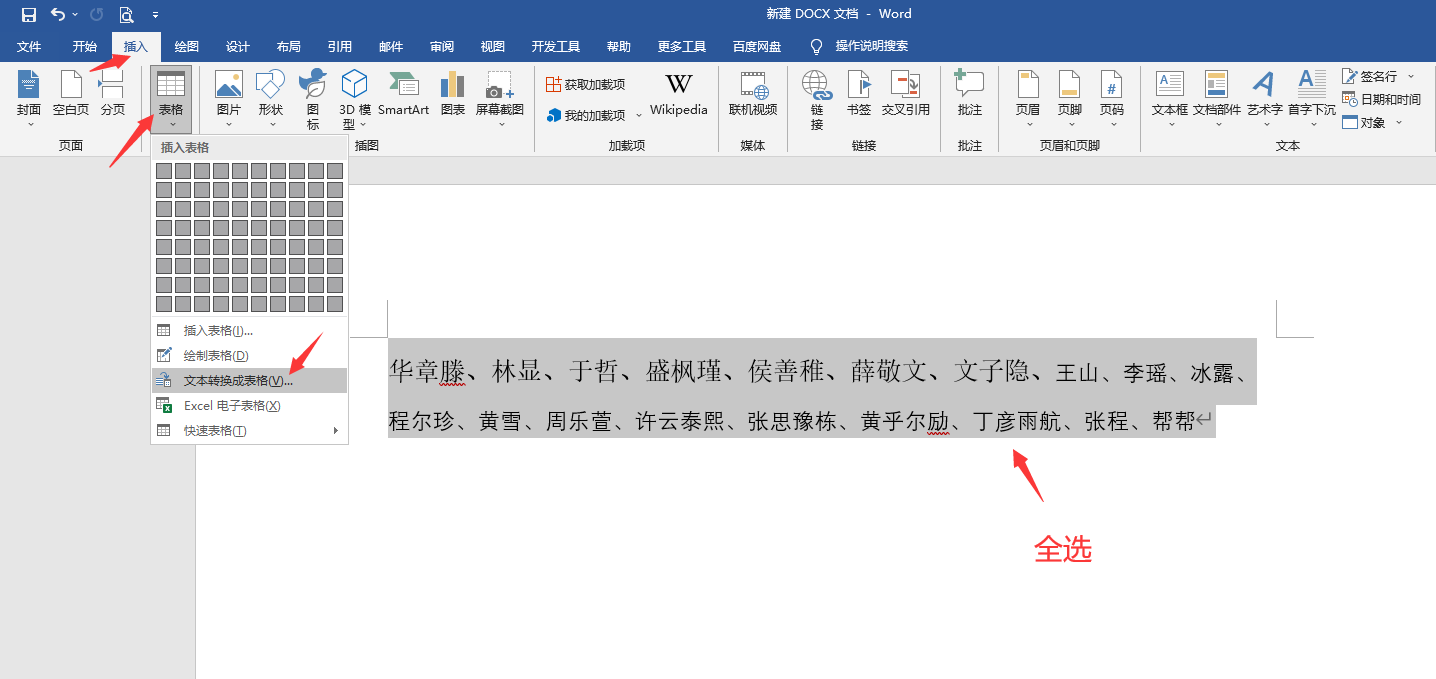Open the 帮助 tab
This screenshot has height=679, width=1436.
tap(619, 47)
